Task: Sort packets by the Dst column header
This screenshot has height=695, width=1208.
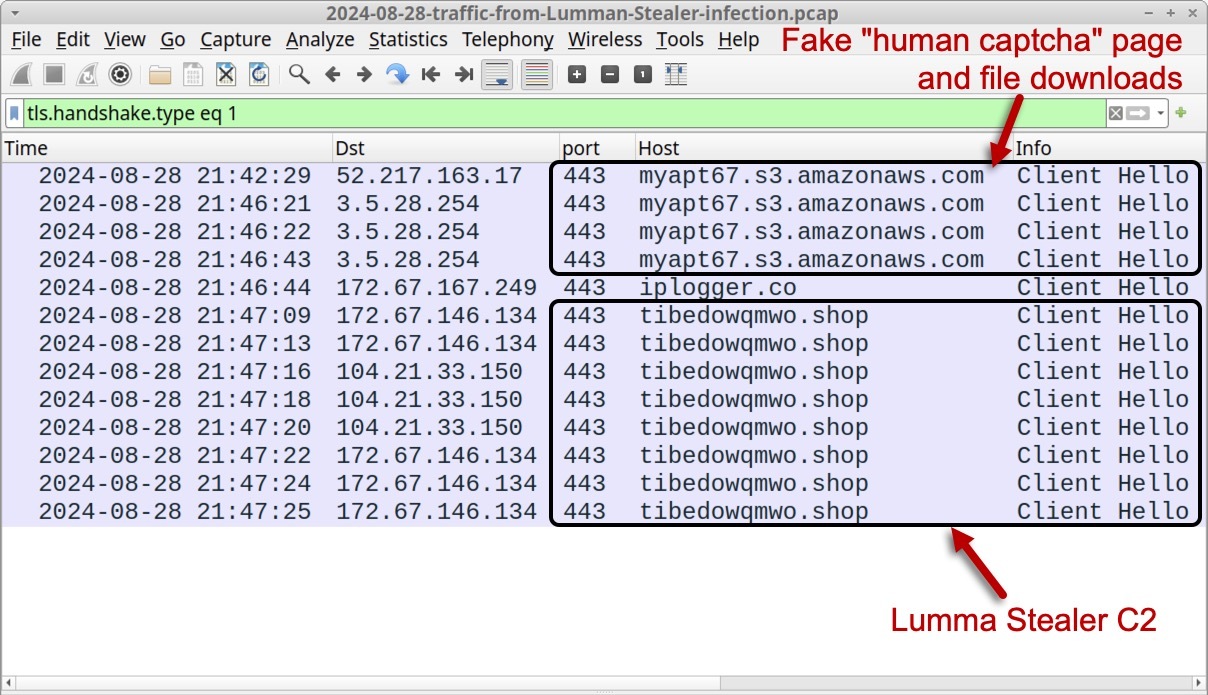Action: point(446,148)
